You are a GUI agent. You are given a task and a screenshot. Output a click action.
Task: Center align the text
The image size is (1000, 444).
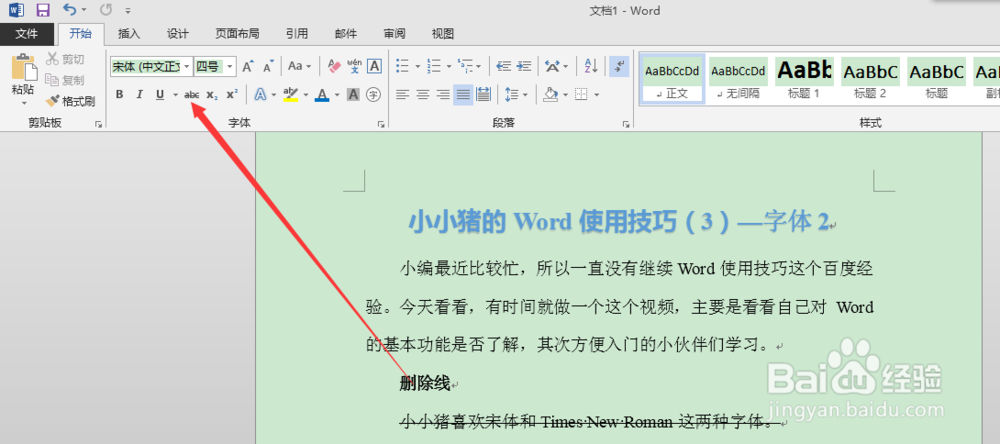[422, 95]
